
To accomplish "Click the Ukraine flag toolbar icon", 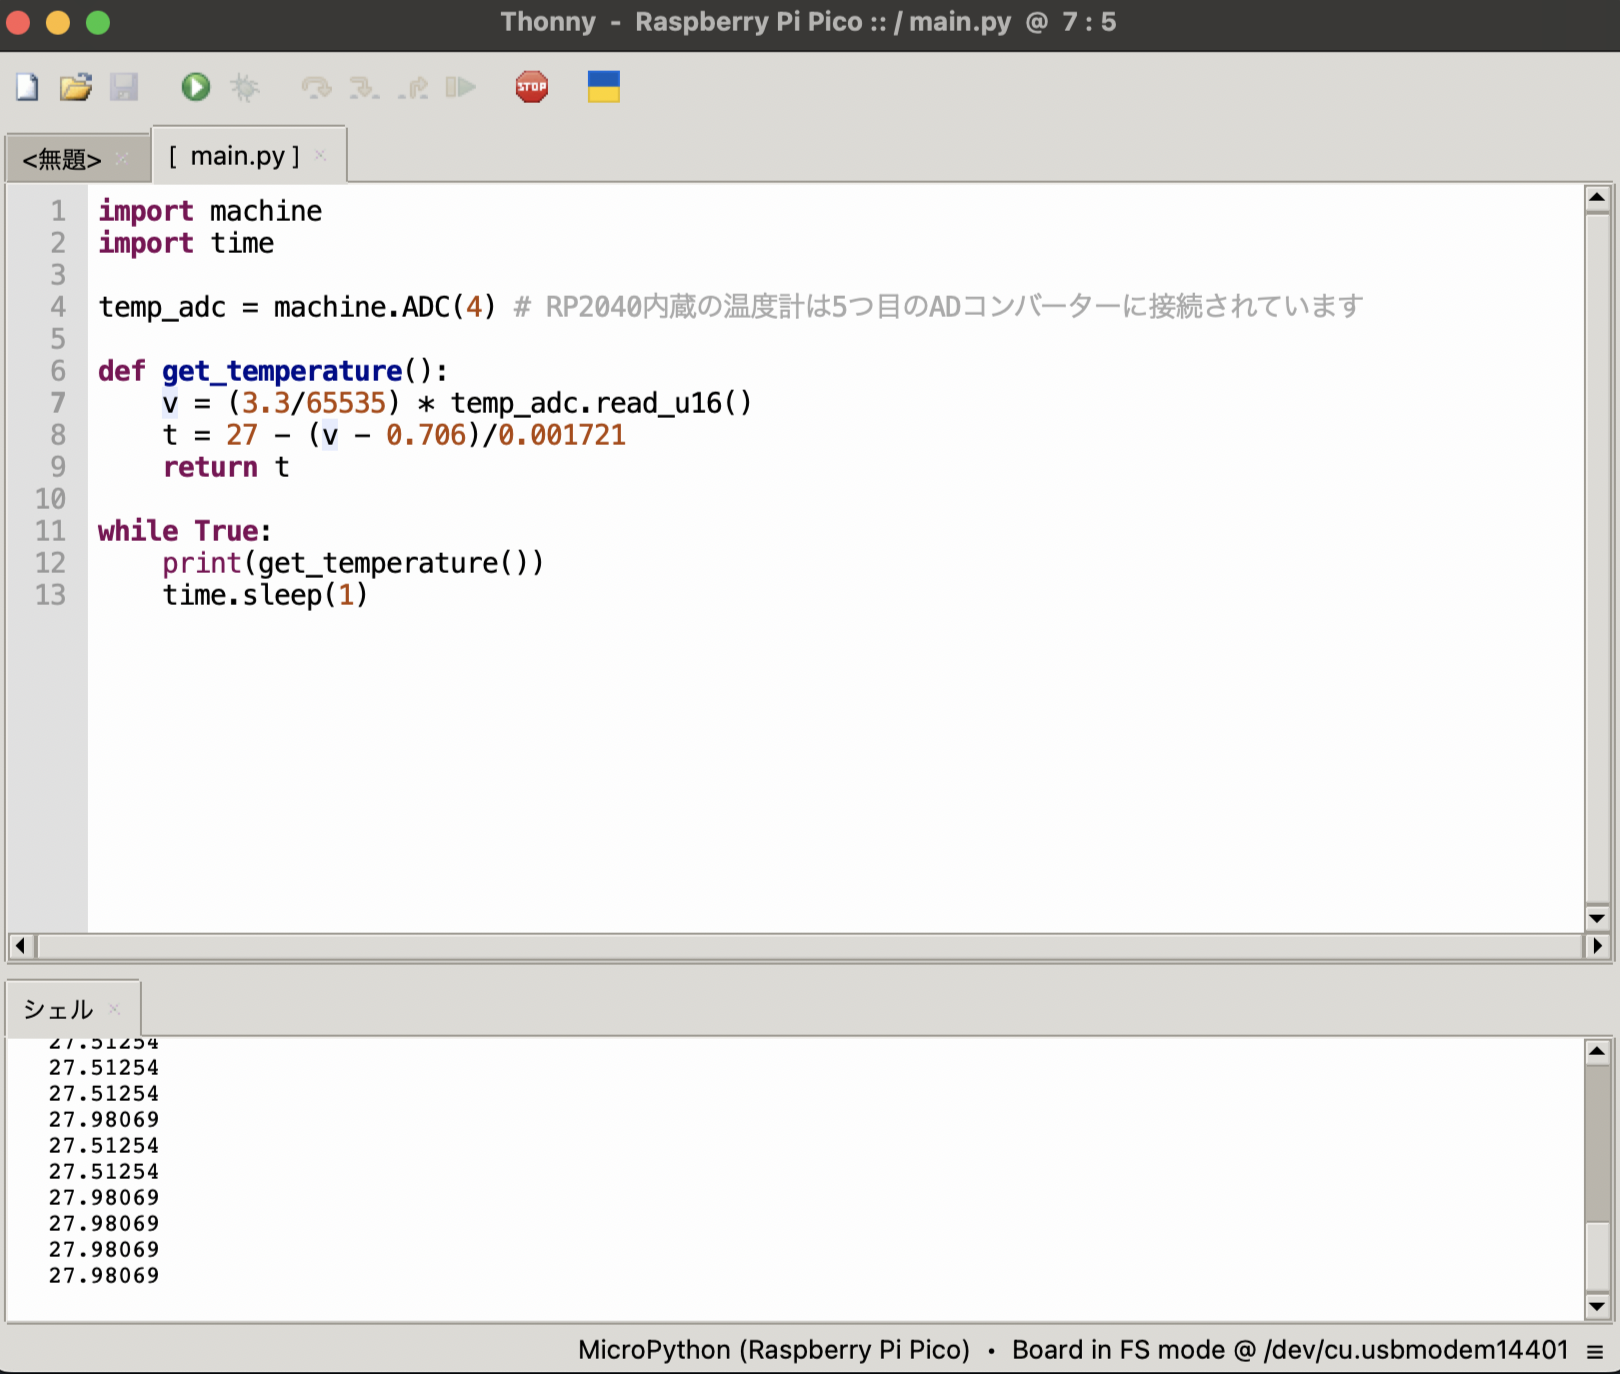I will pos(602,87).
